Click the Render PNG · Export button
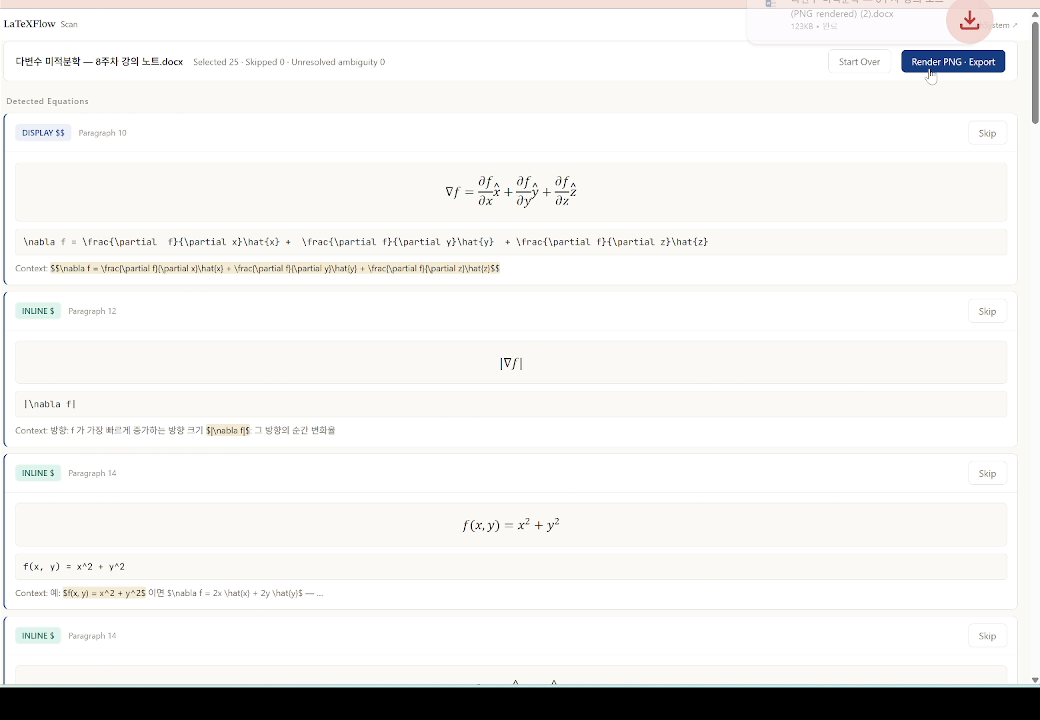1040x720 pixels. tap(952, 62)
